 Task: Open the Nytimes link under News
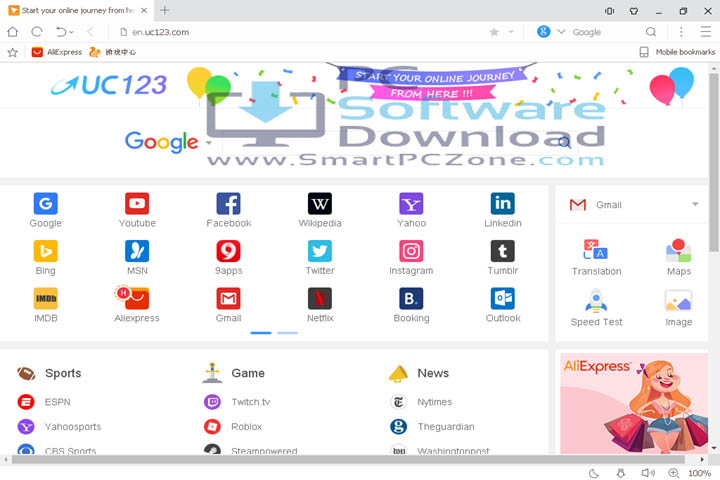[421, 402]
